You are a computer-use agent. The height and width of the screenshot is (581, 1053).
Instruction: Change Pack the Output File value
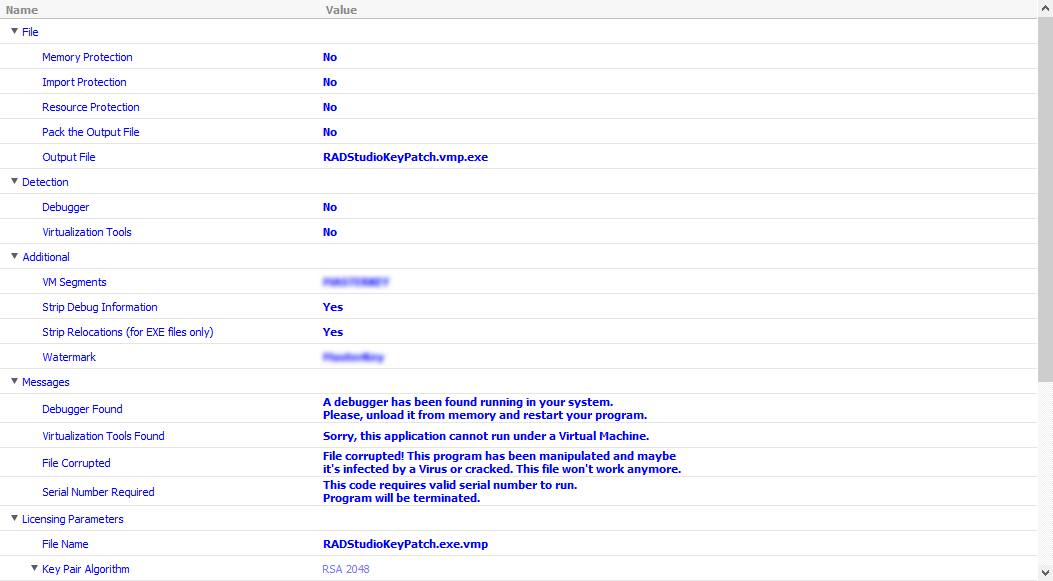[x=330, y=132]
